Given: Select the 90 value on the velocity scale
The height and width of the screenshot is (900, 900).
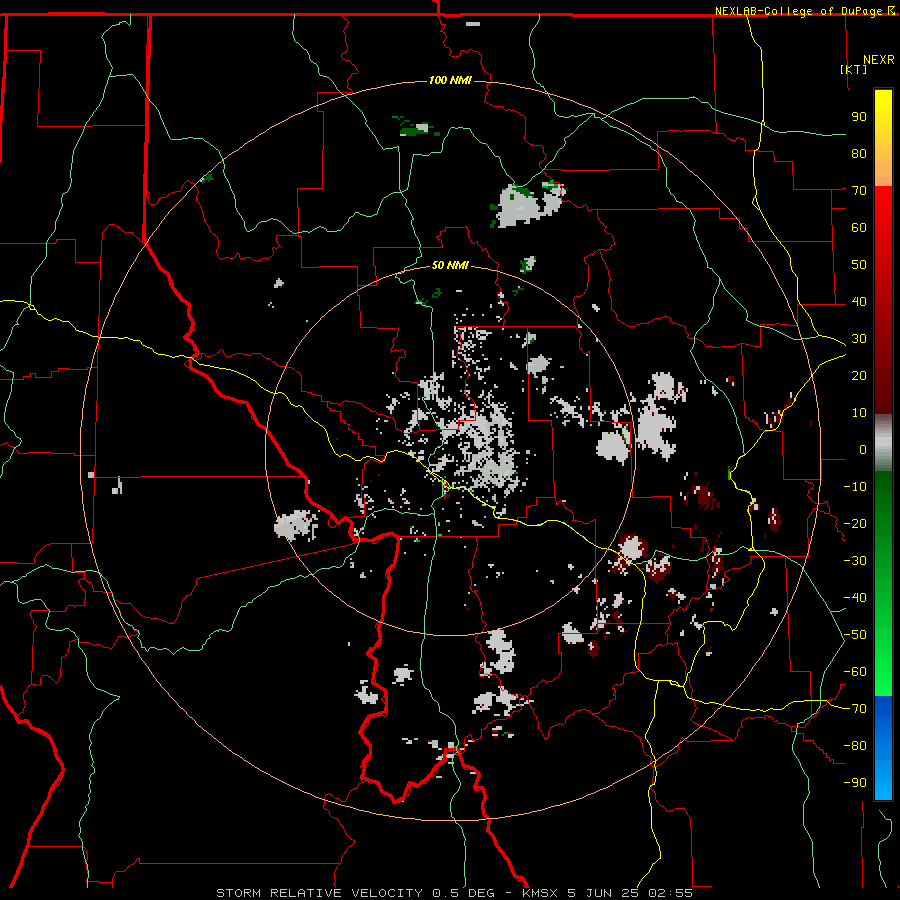Looking at the screenshot, I should tap(859, 117).
